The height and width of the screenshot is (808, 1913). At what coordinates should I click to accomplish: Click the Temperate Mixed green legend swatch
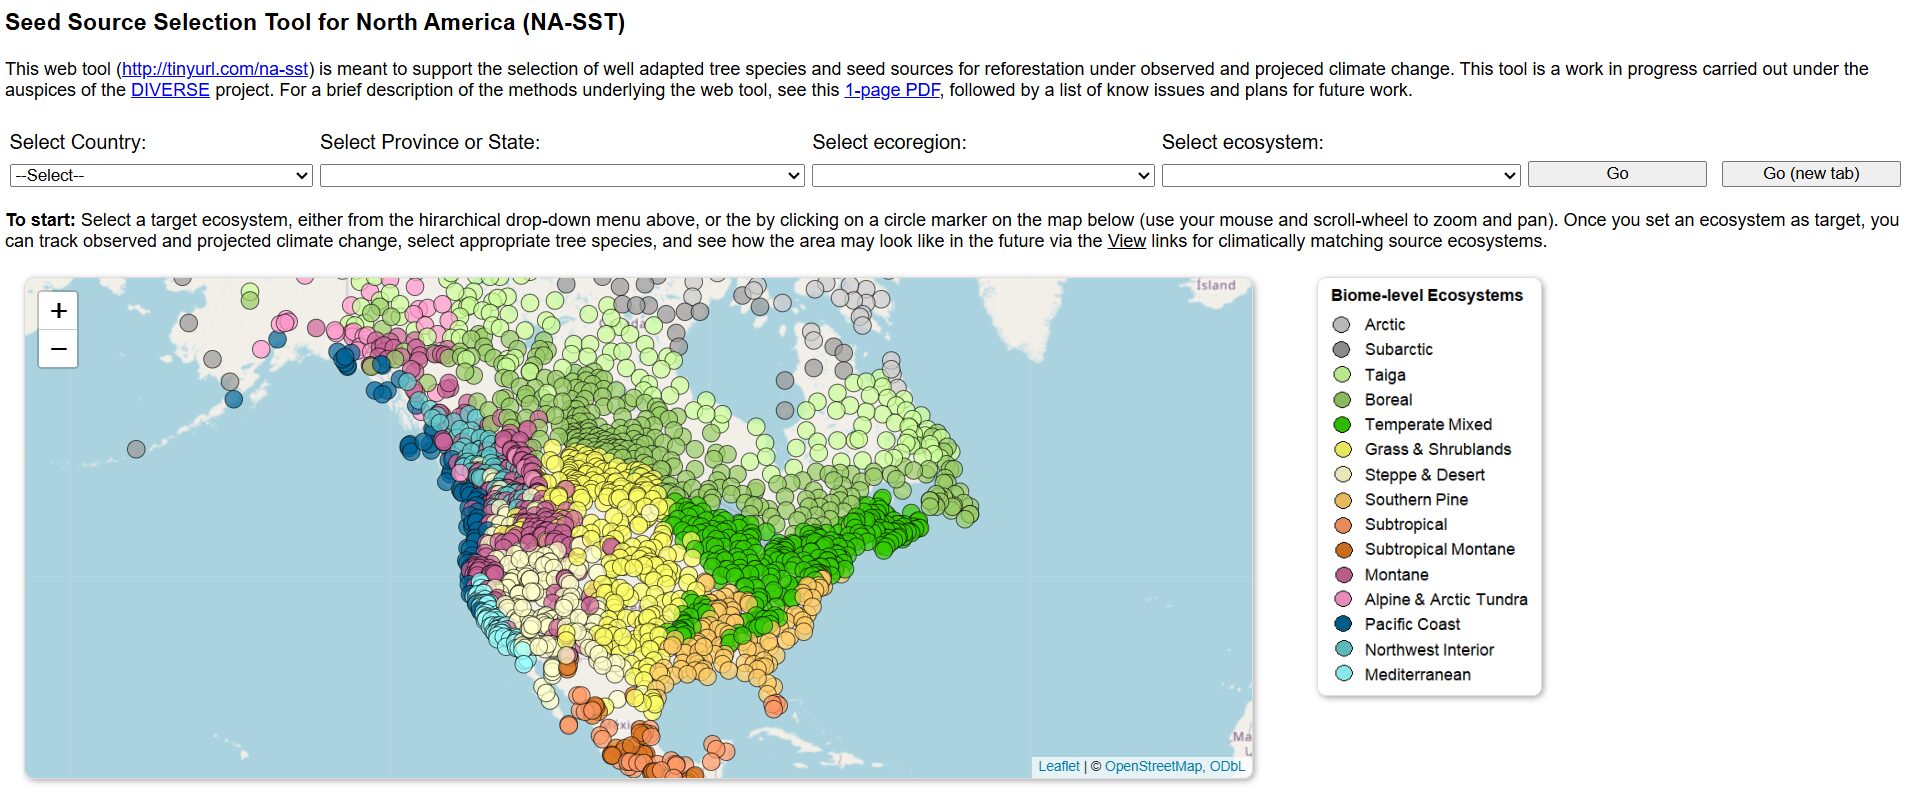pos(1342,425)
